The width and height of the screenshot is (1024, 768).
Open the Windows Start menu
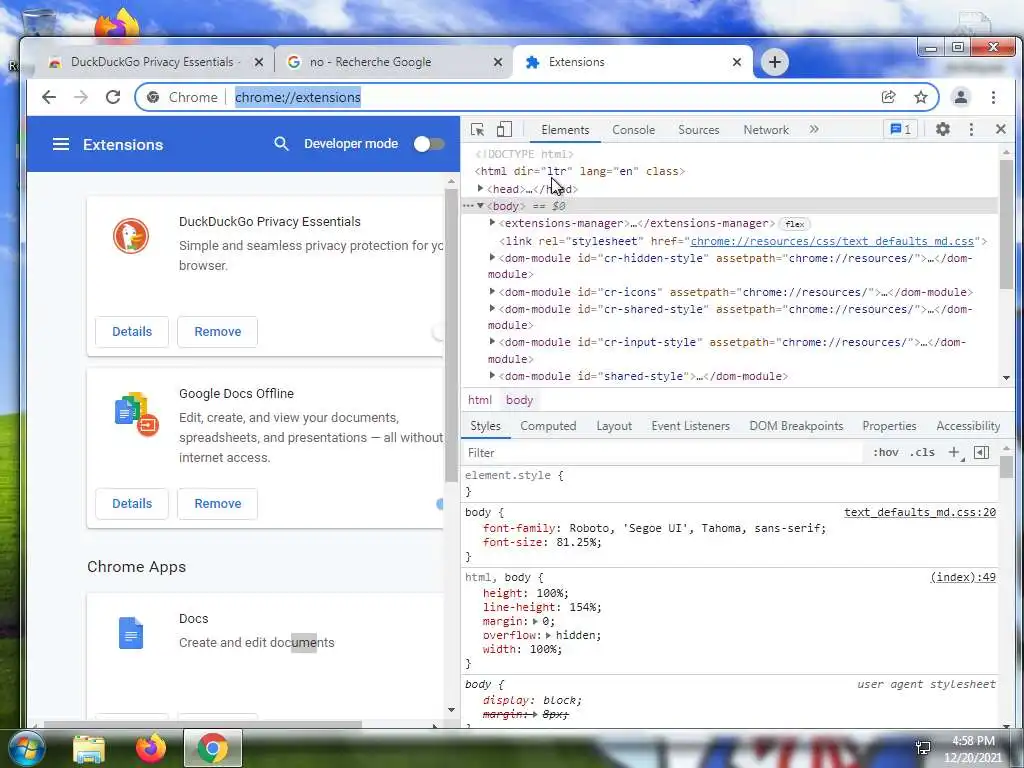tap(25, 748)
